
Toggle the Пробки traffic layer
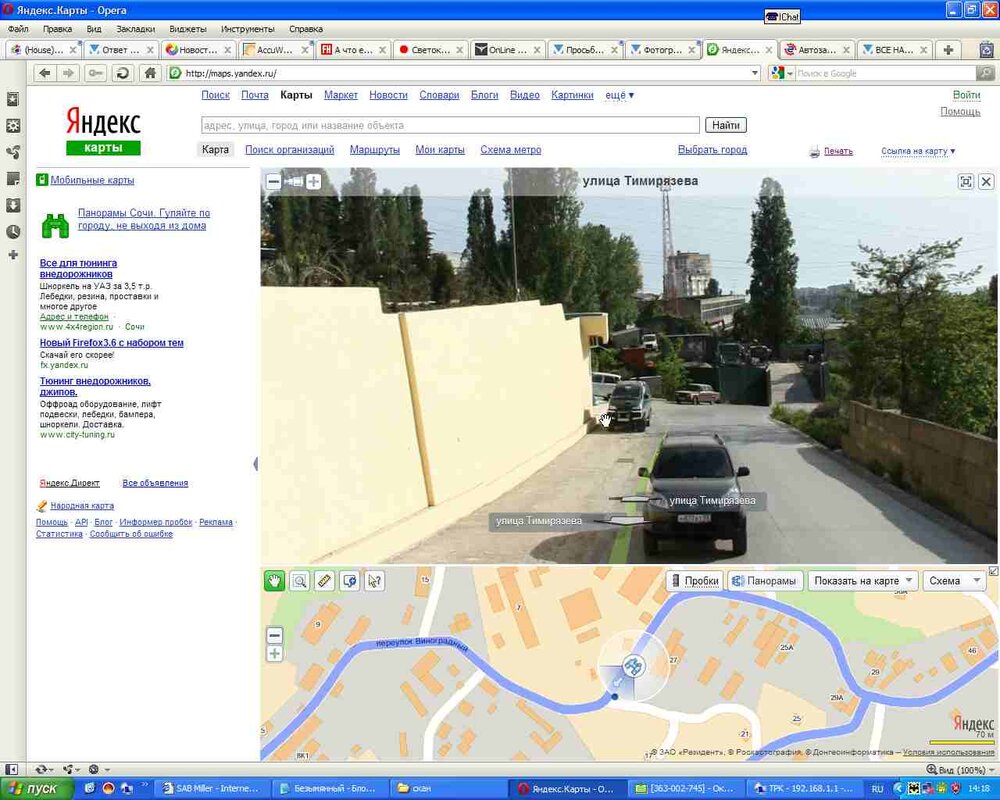(695, 581)
